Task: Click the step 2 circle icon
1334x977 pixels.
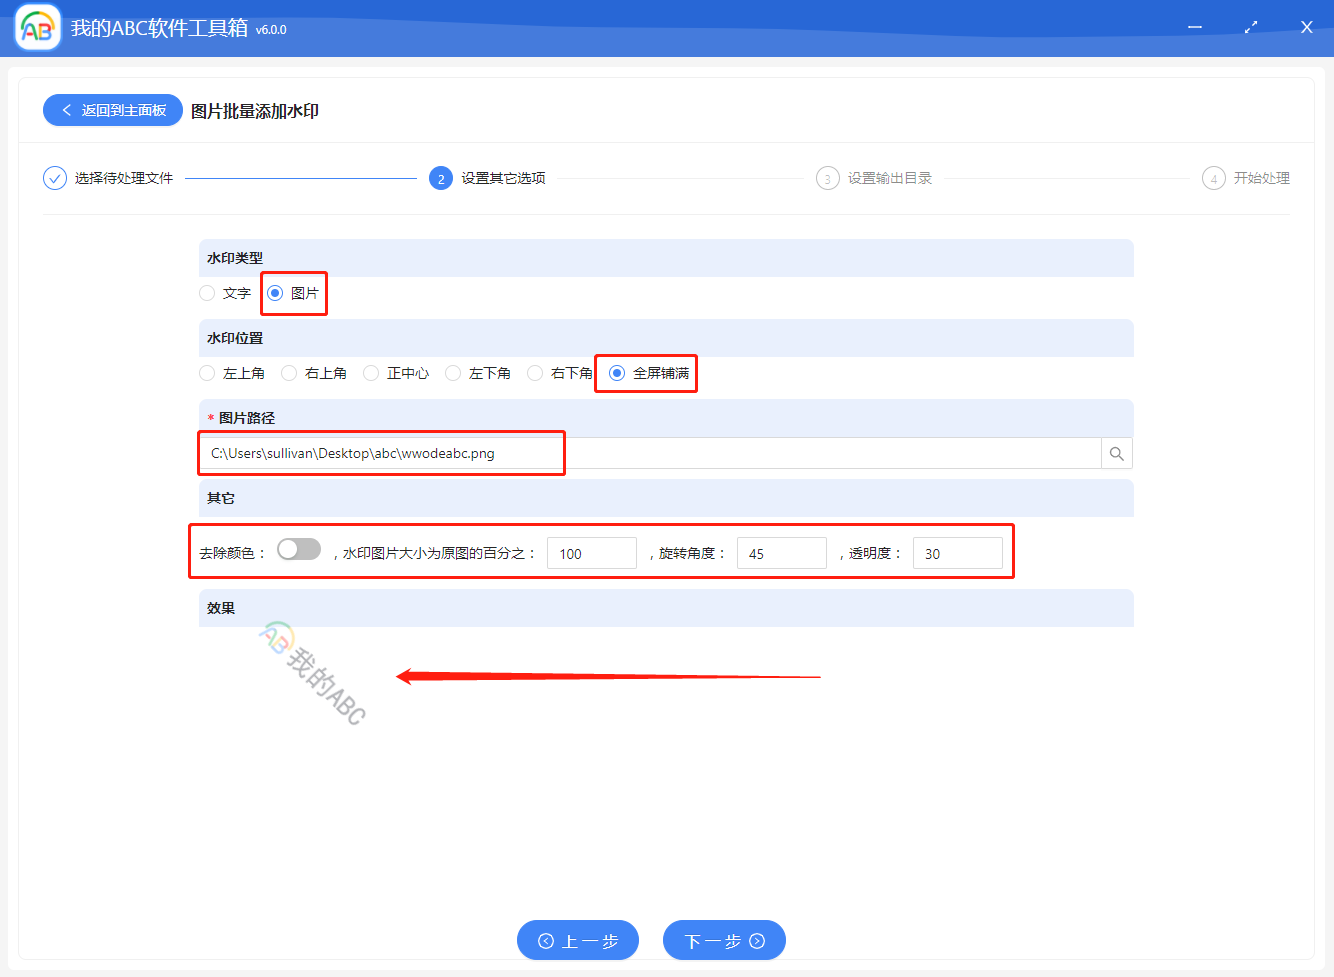Action: tap(441, 178)
